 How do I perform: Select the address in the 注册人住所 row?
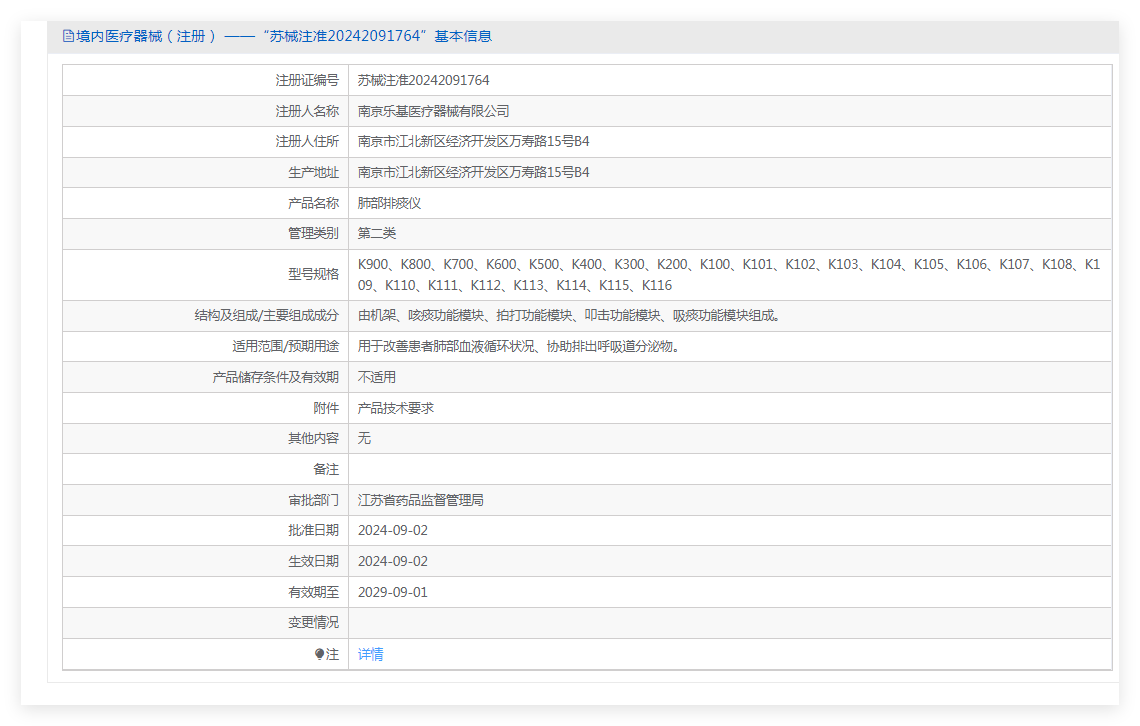click(473, 141)
